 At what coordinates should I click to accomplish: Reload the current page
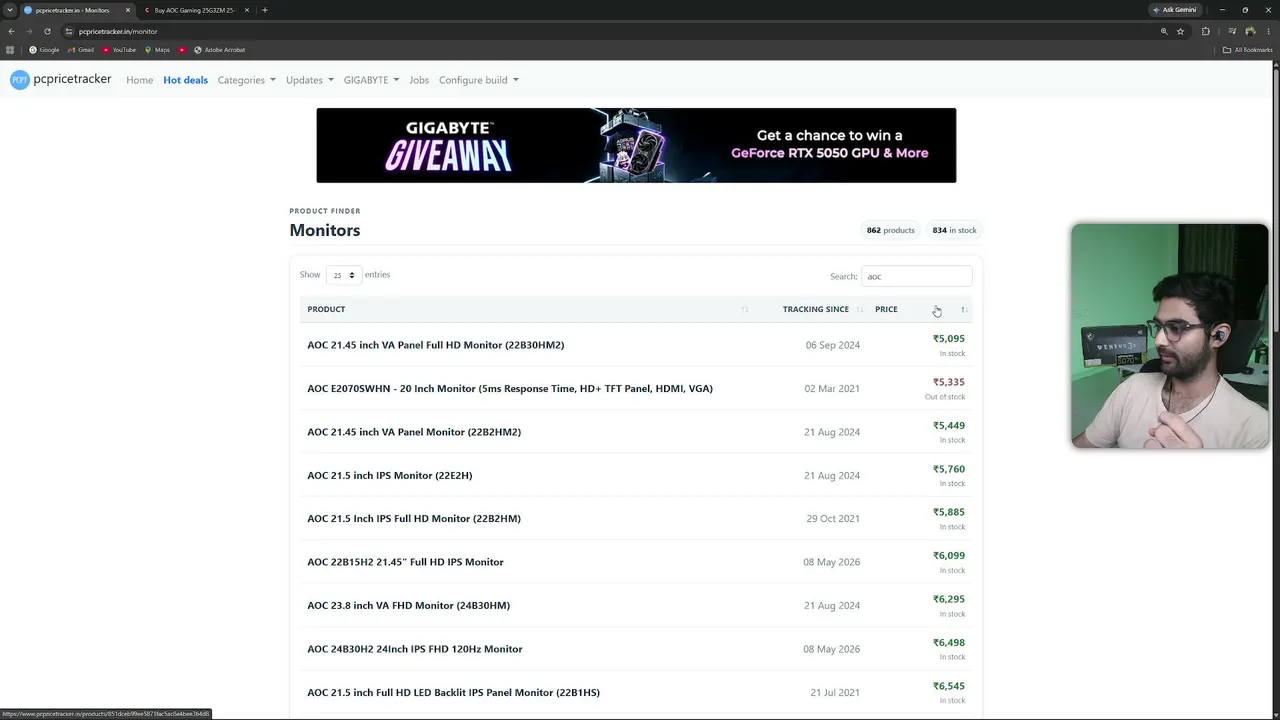[47, 31]
